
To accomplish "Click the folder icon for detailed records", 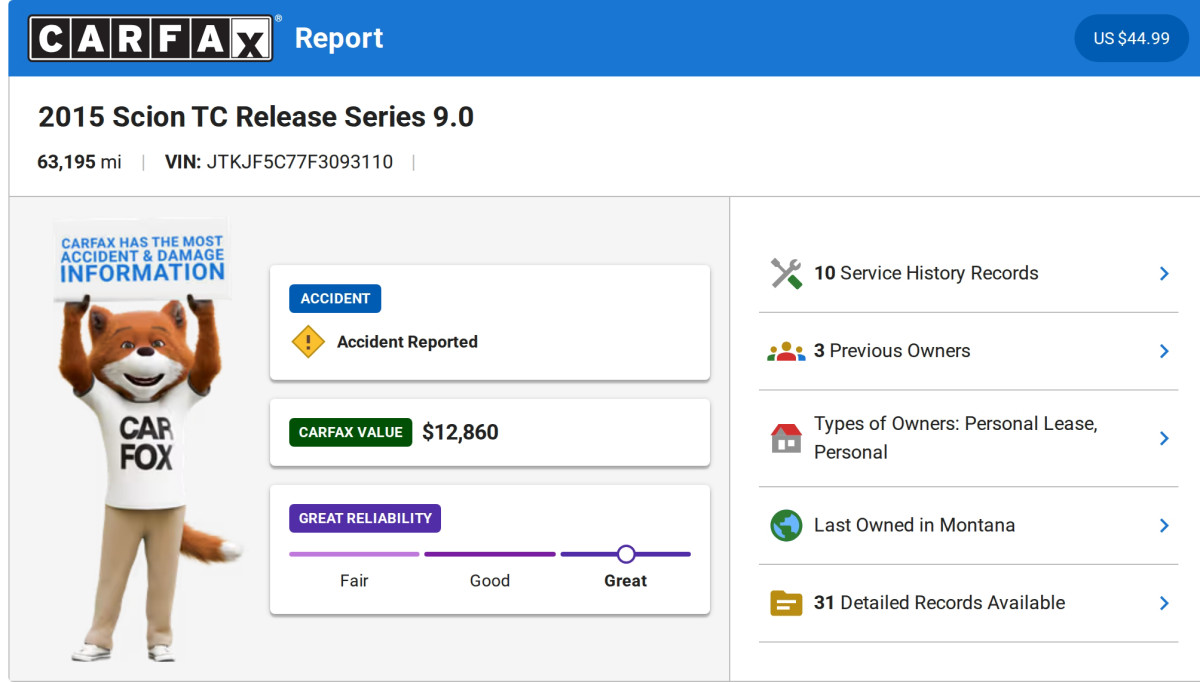I will click(x=786, y=603).
